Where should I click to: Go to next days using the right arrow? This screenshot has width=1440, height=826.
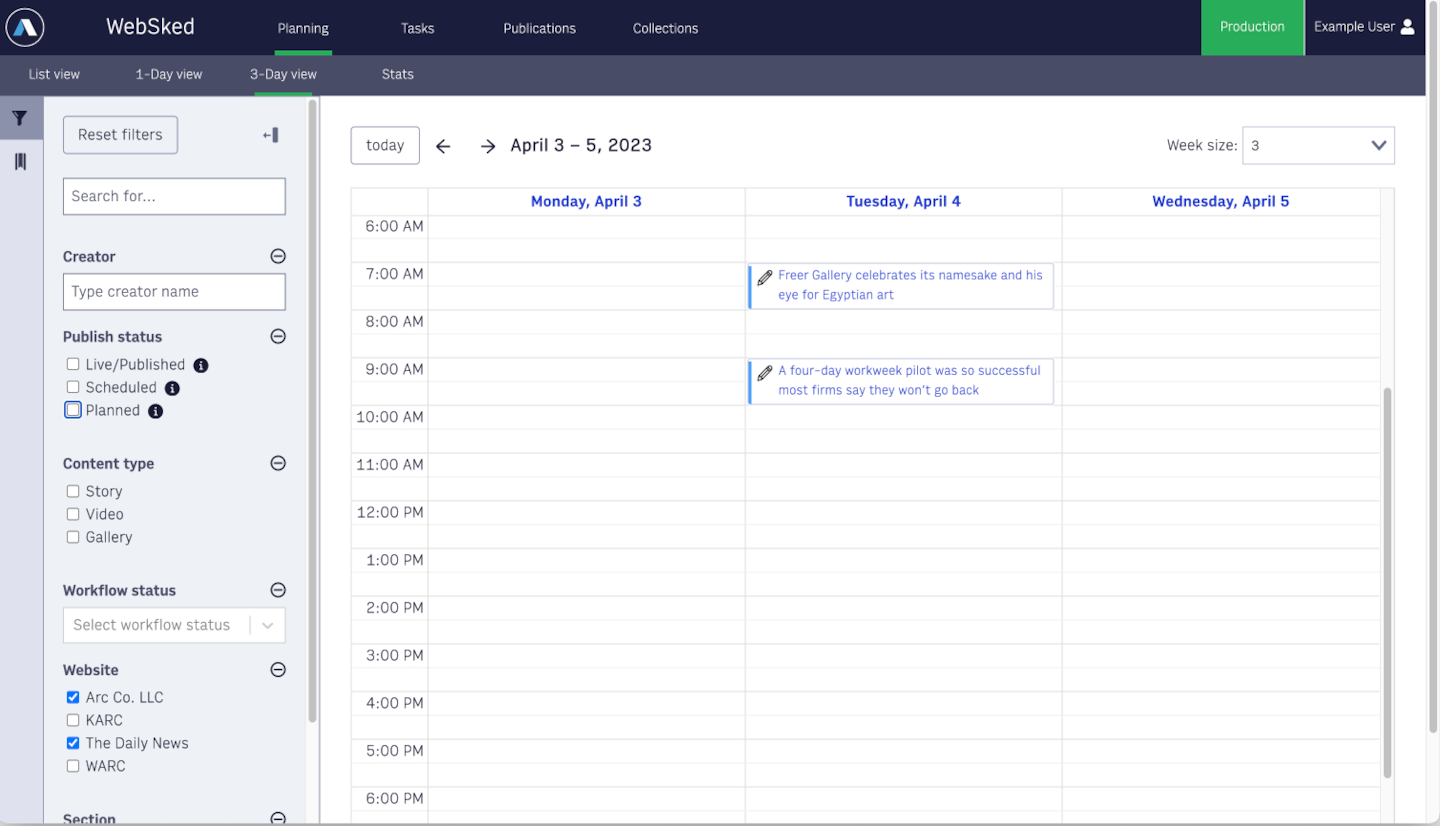click(487, 145)
